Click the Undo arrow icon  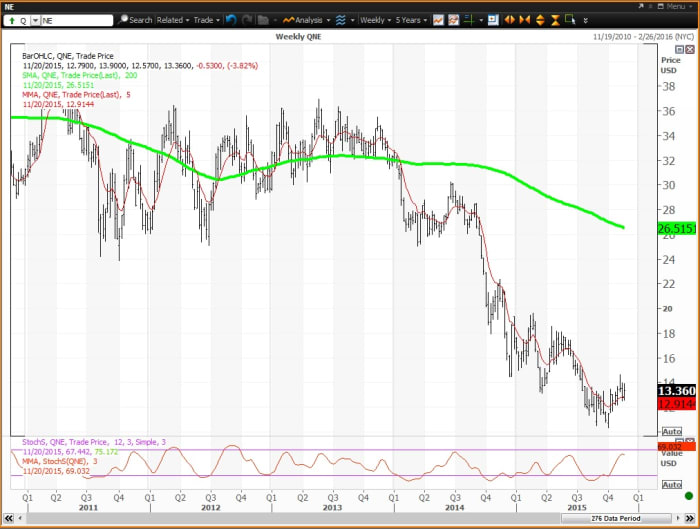tap(231, 19)
